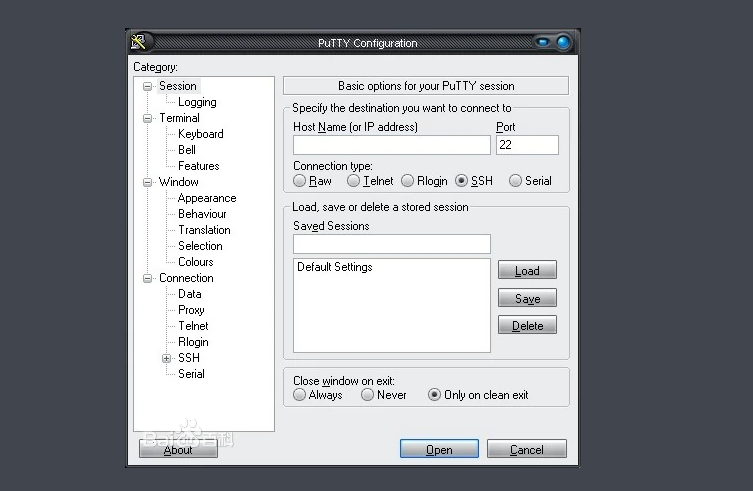
Task: Open the Connection category
Action: click(186, 278)
